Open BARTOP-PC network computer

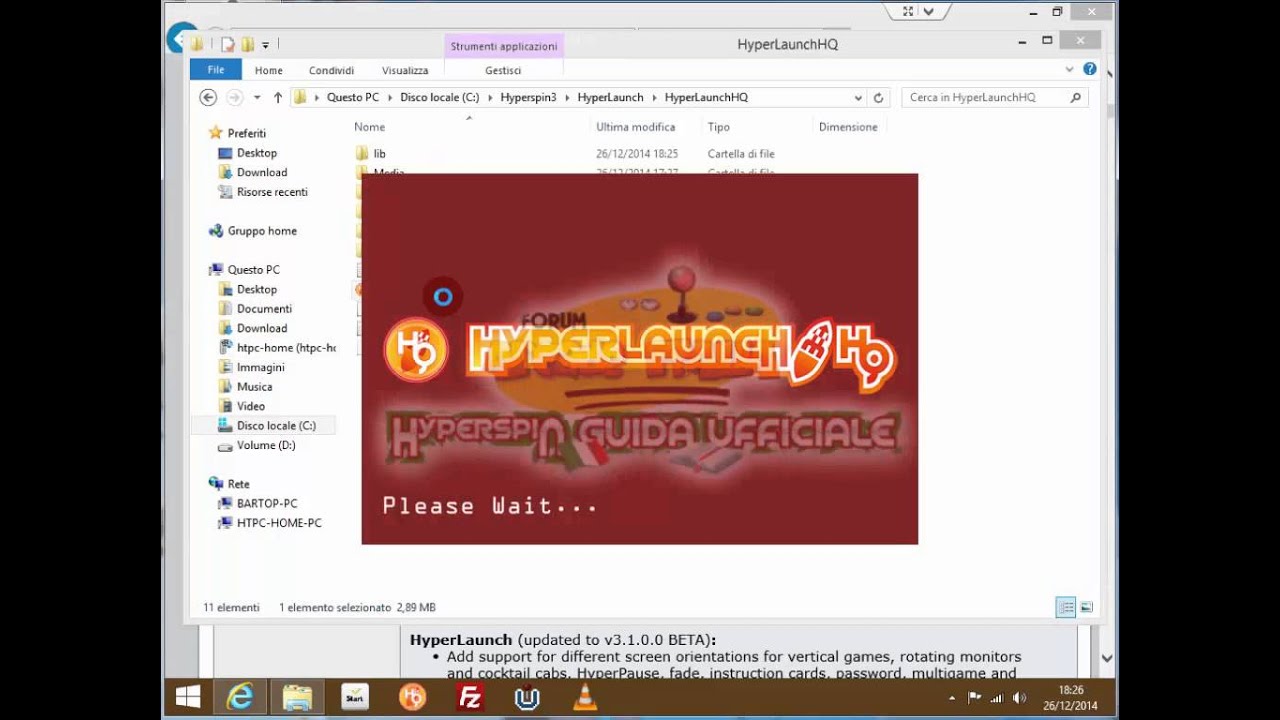click(267, 503)
